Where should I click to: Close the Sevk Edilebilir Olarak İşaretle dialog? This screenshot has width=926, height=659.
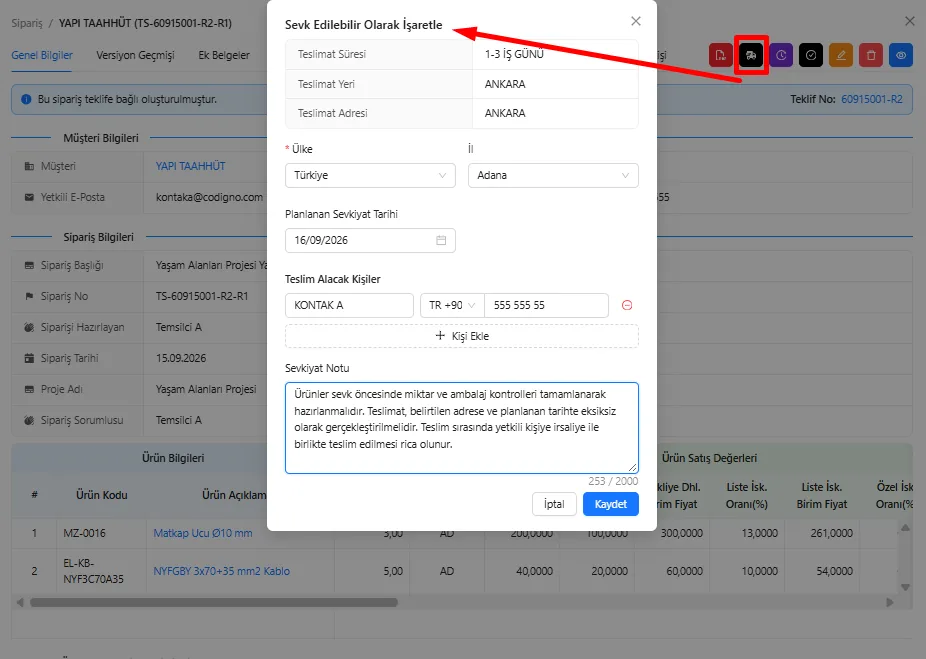(635, 21)
